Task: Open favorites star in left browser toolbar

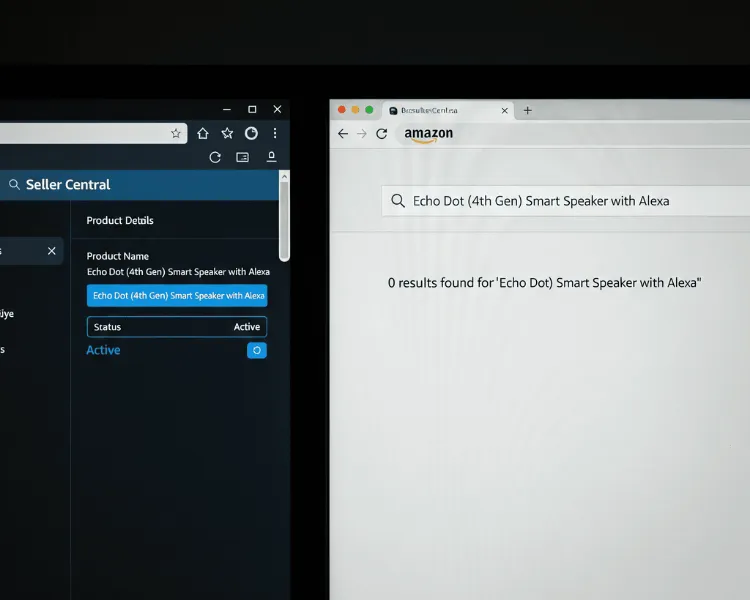Action: click(227, 133)
